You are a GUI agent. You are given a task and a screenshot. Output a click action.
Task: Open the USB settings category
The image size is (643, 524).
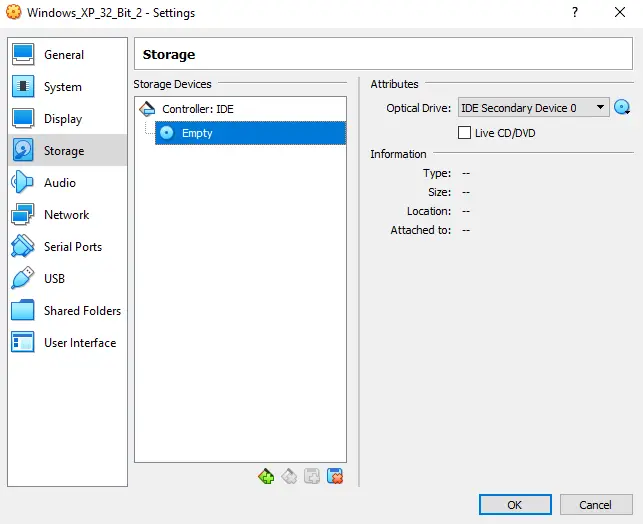(67, 278)
